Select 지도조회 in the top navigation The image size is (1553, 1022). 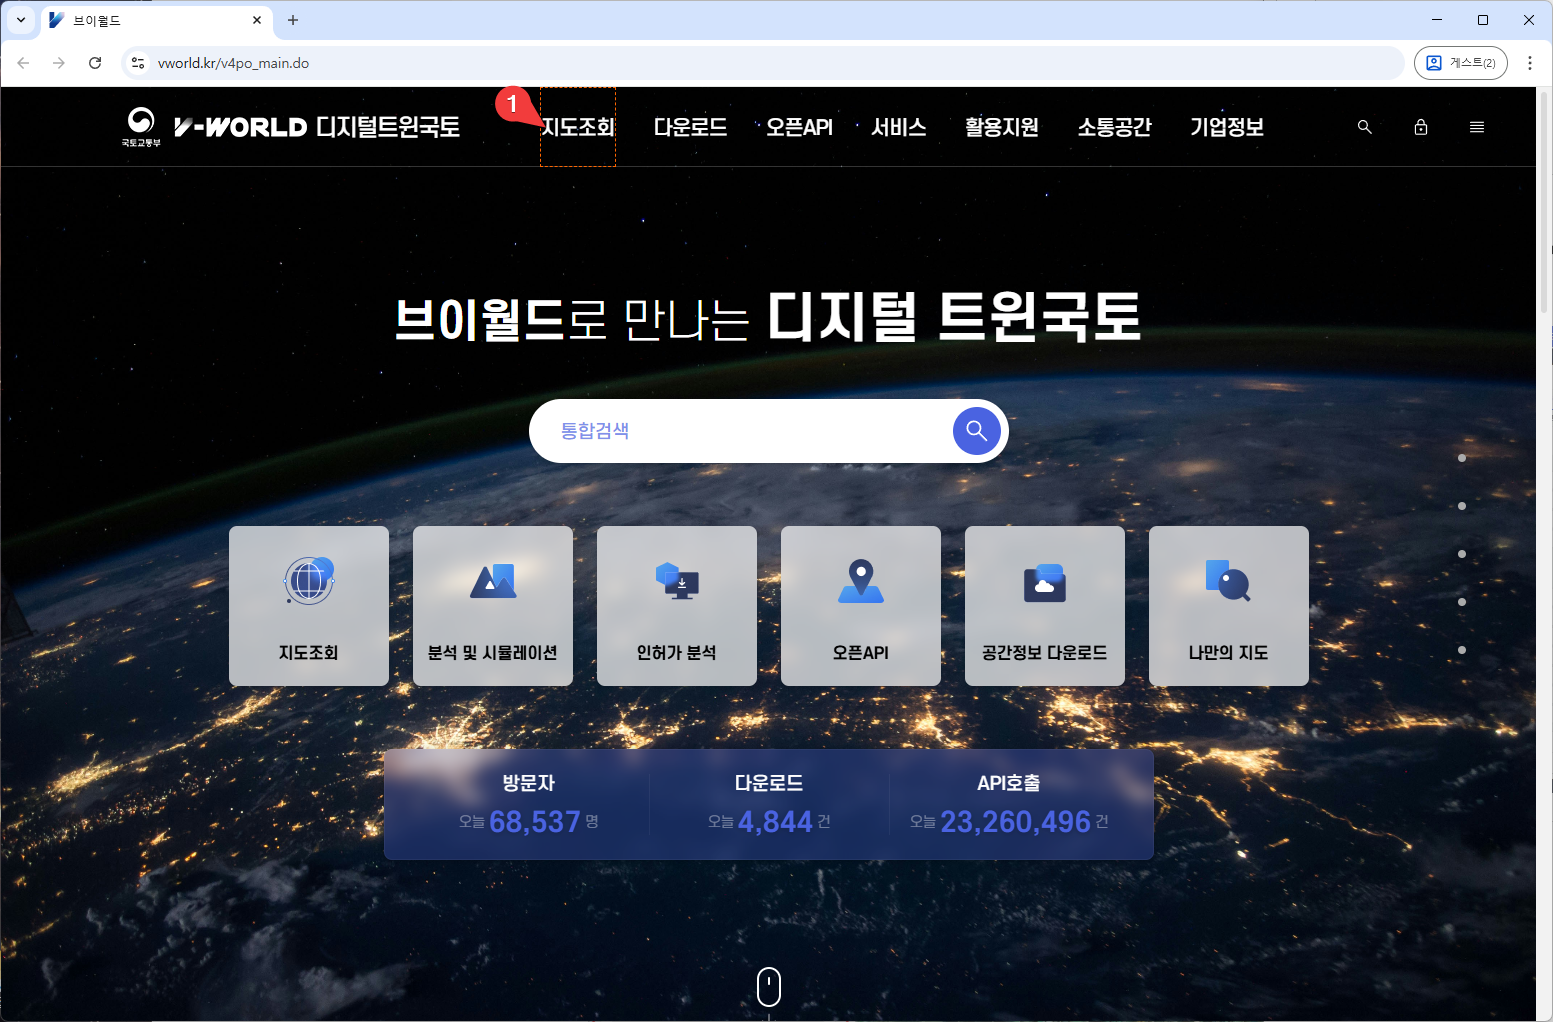578,127
